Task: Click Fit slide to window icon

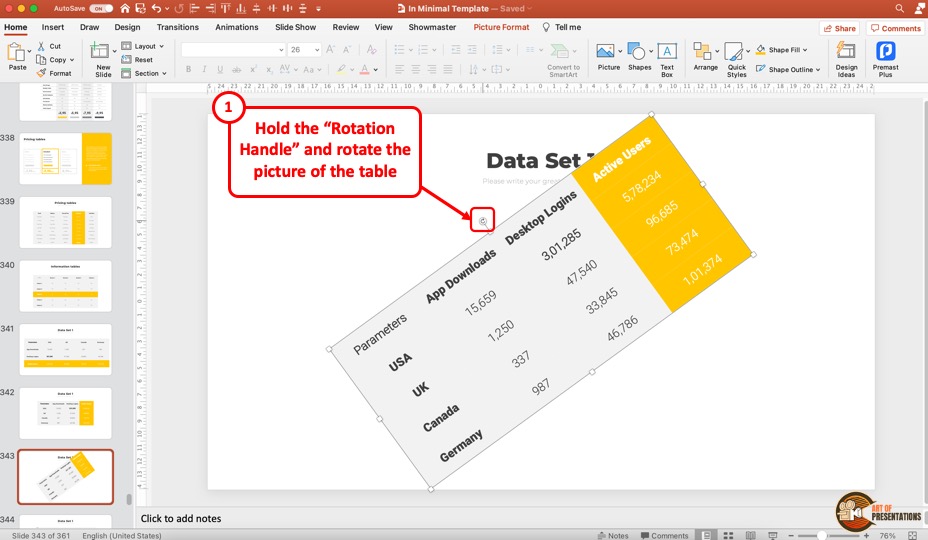Action: [912, 535]
